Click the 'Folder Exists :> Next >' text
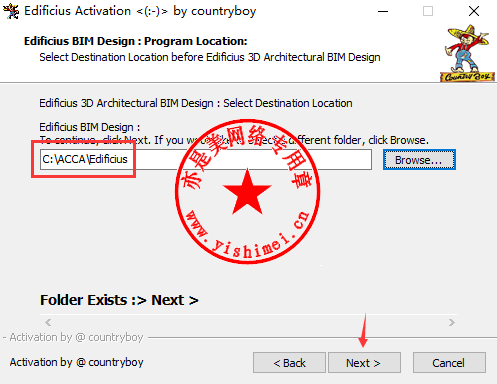The image size is (497, 384). 119,300
